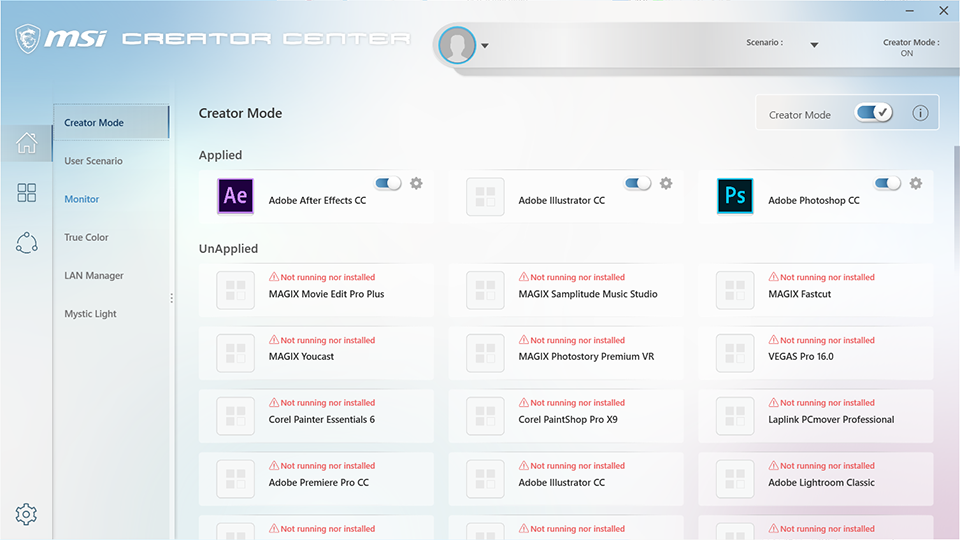Click Not running warning above Adobe Lightroom Classic
This screenshot has width=960, height=540.
(821, 466)
